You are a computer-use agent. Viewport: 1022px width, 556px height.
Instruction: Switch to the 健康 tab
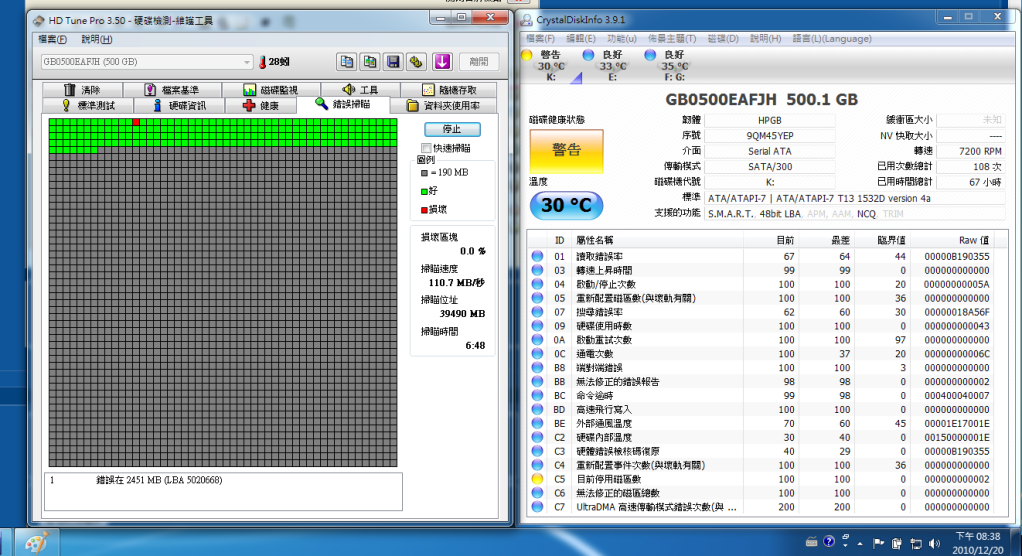tap(261, 106)
